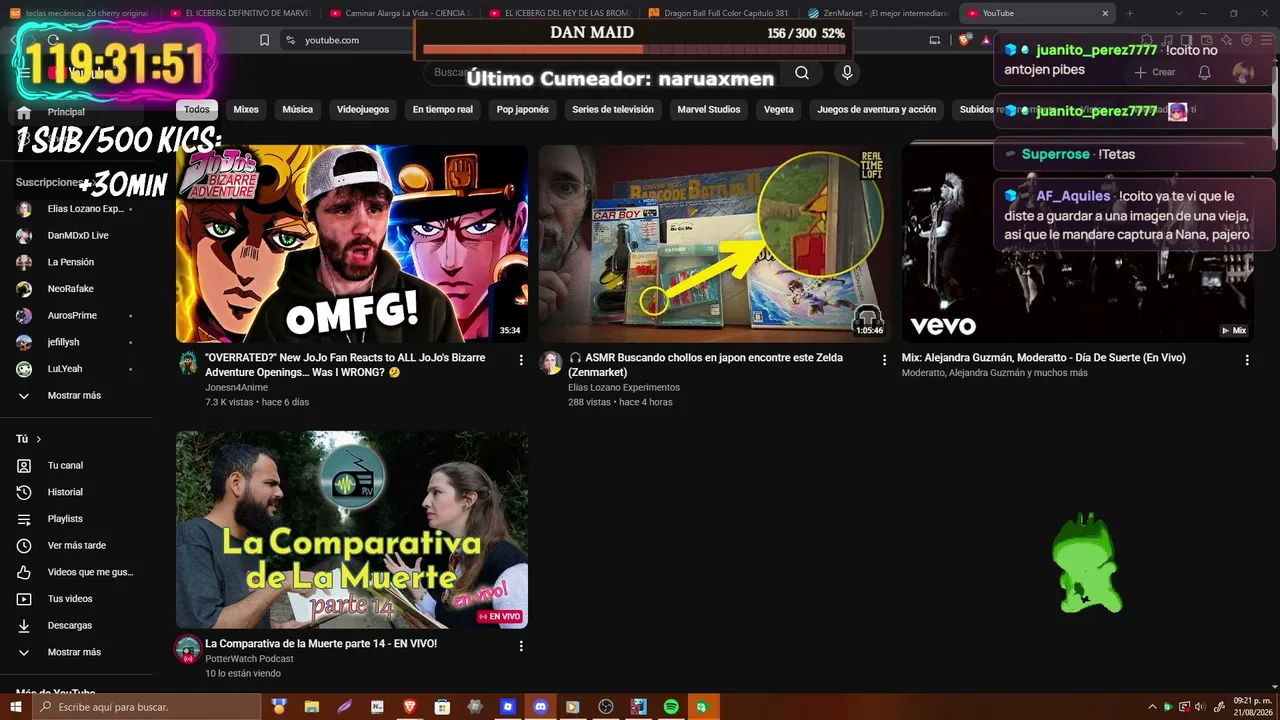Open the Jonesn4Anime channel name link
Viewport: 1280px width, 720px height.
click(237, 387)
